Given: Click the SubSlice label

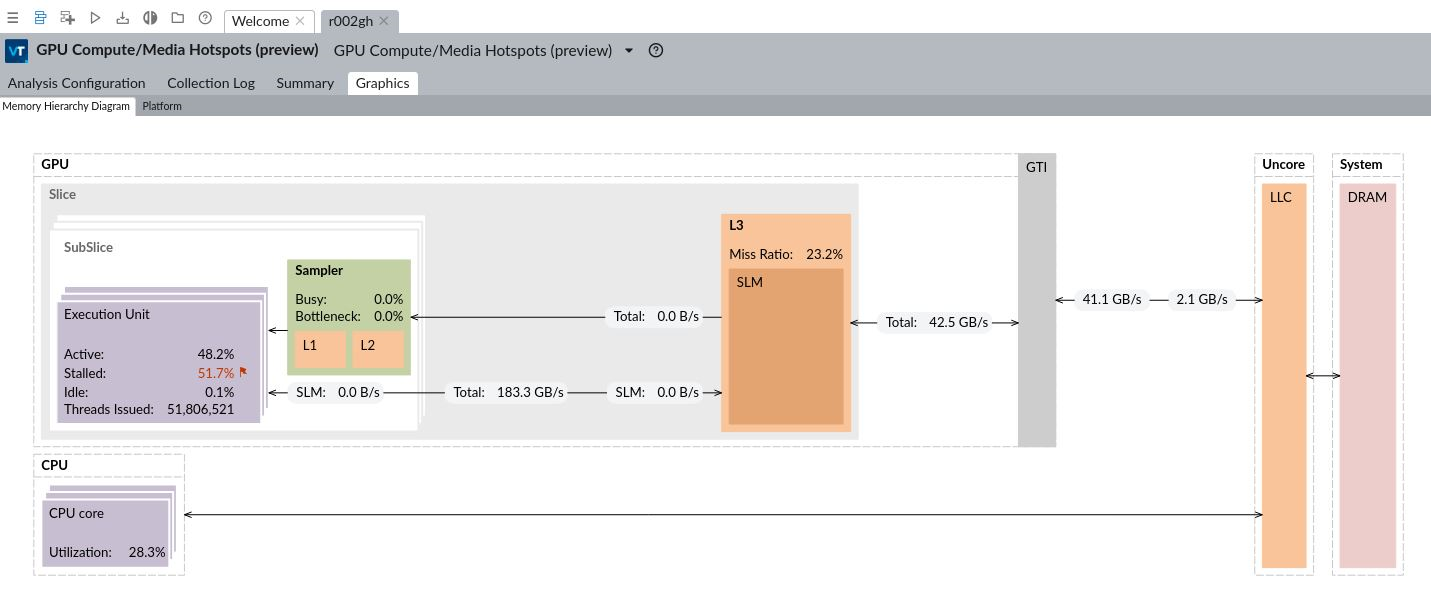Looking at the screenshot, I should (x=88, y=247).
